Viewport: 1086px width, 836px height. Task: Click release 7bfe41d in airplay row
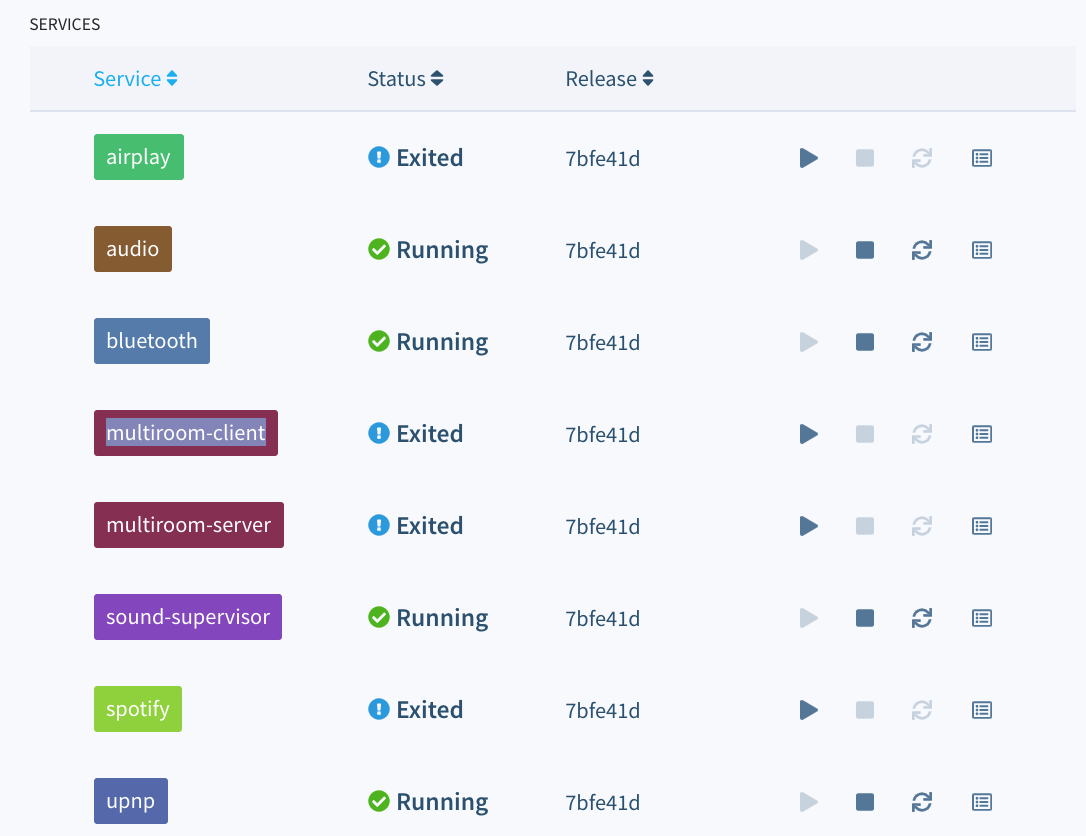tap(603, 159)
